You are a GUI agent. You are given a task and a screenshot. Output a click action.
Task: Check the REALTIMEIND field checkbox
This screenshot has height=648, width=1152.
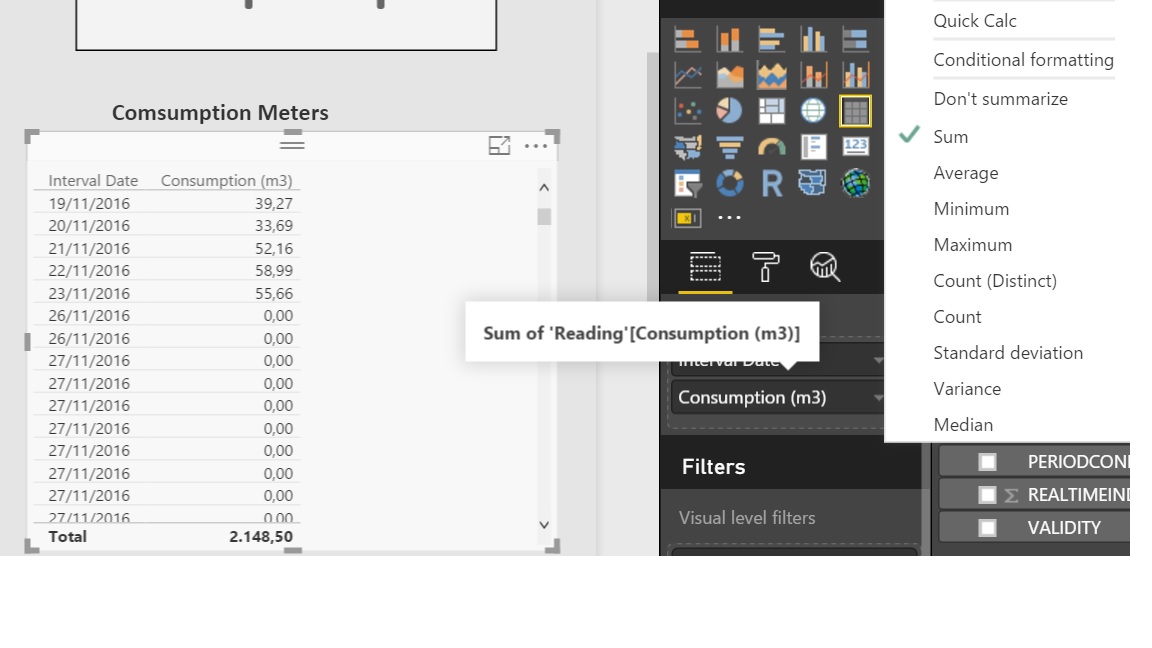[987, 494]
